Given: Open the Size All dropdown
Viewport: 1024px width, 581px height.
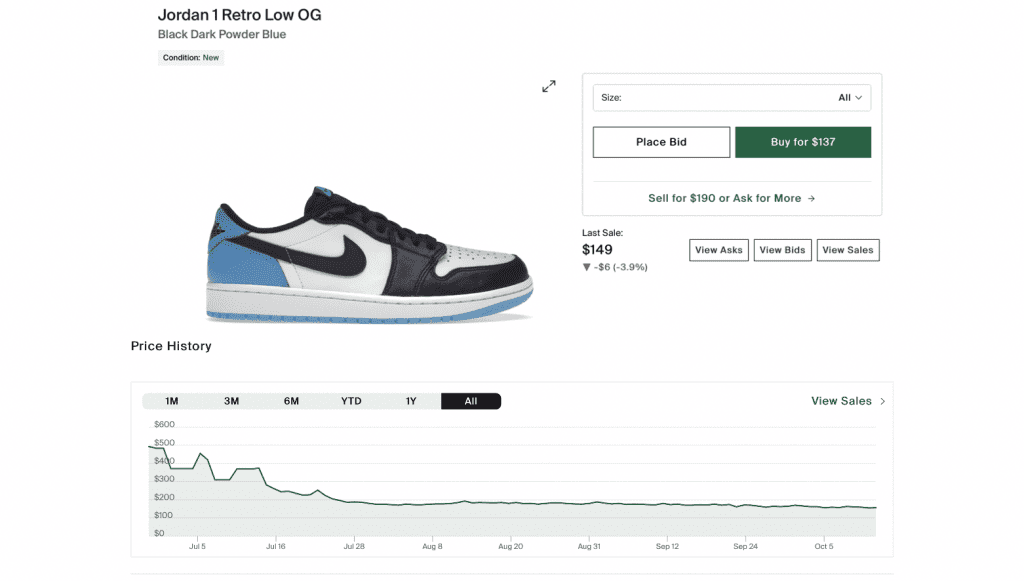Looking at the screenshot, I should tap(731, 97).
